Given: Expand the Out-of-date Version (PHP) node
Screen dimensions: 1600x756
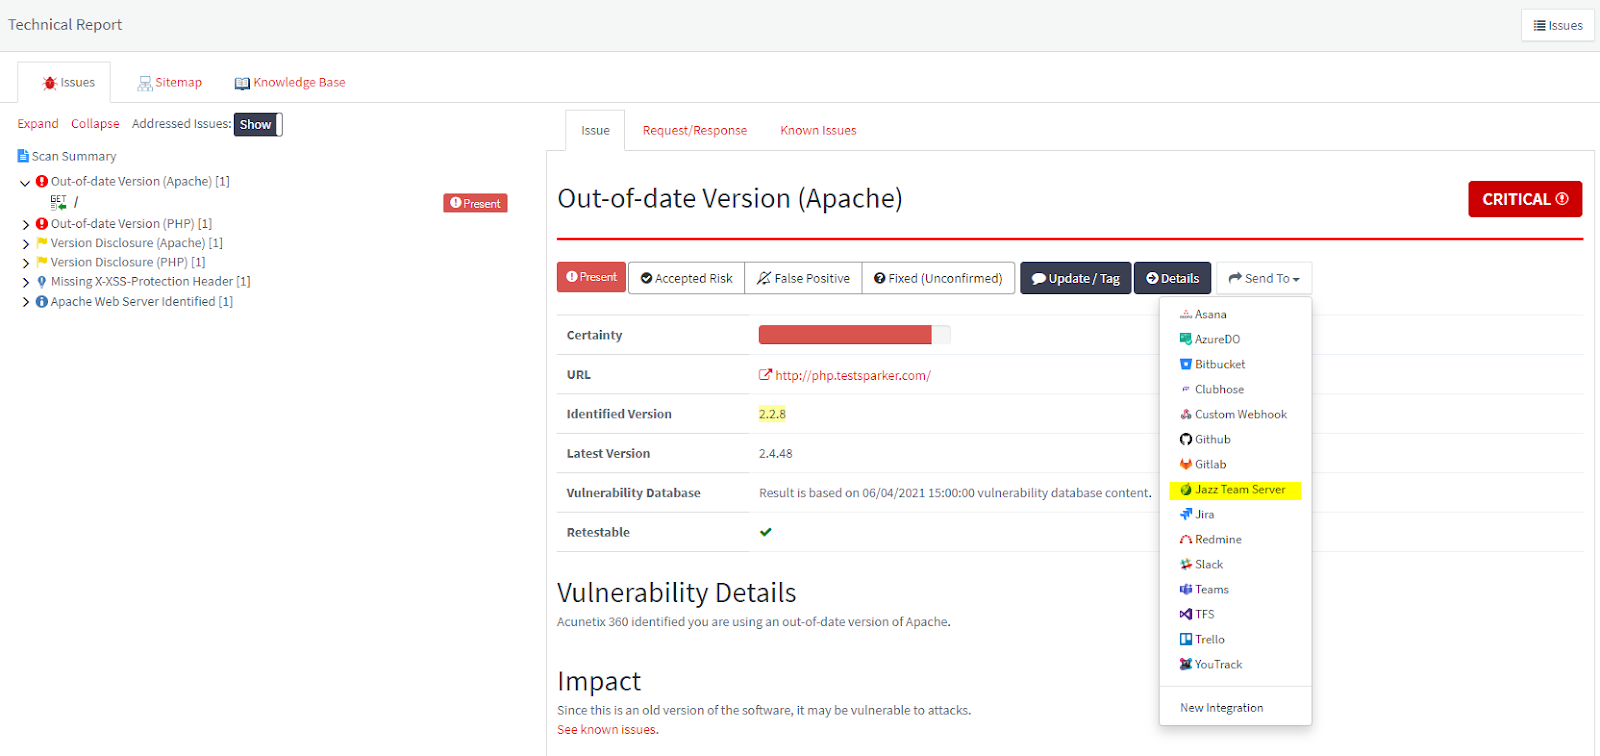Looking at the screenshot, I should pos(25,225).
